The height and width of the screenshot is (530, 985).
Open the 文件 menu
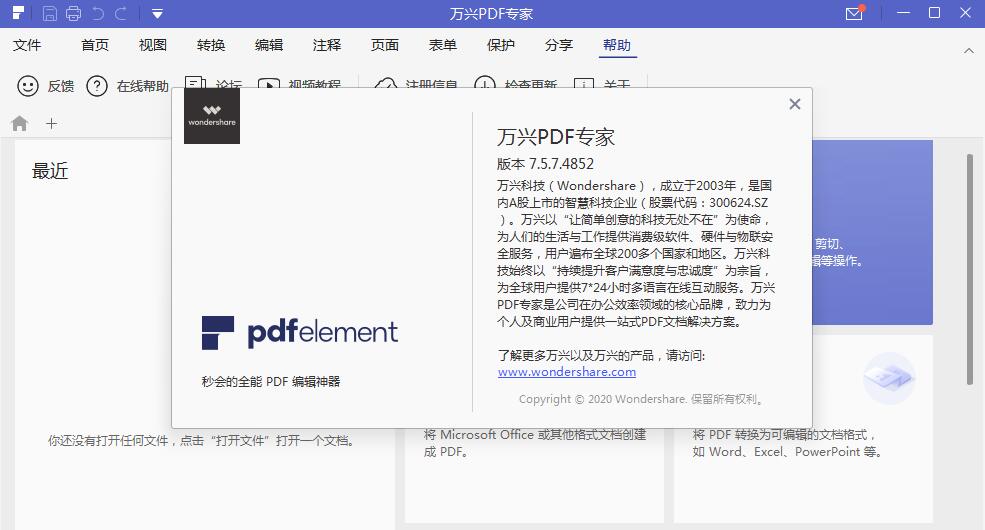pos(27,45)
